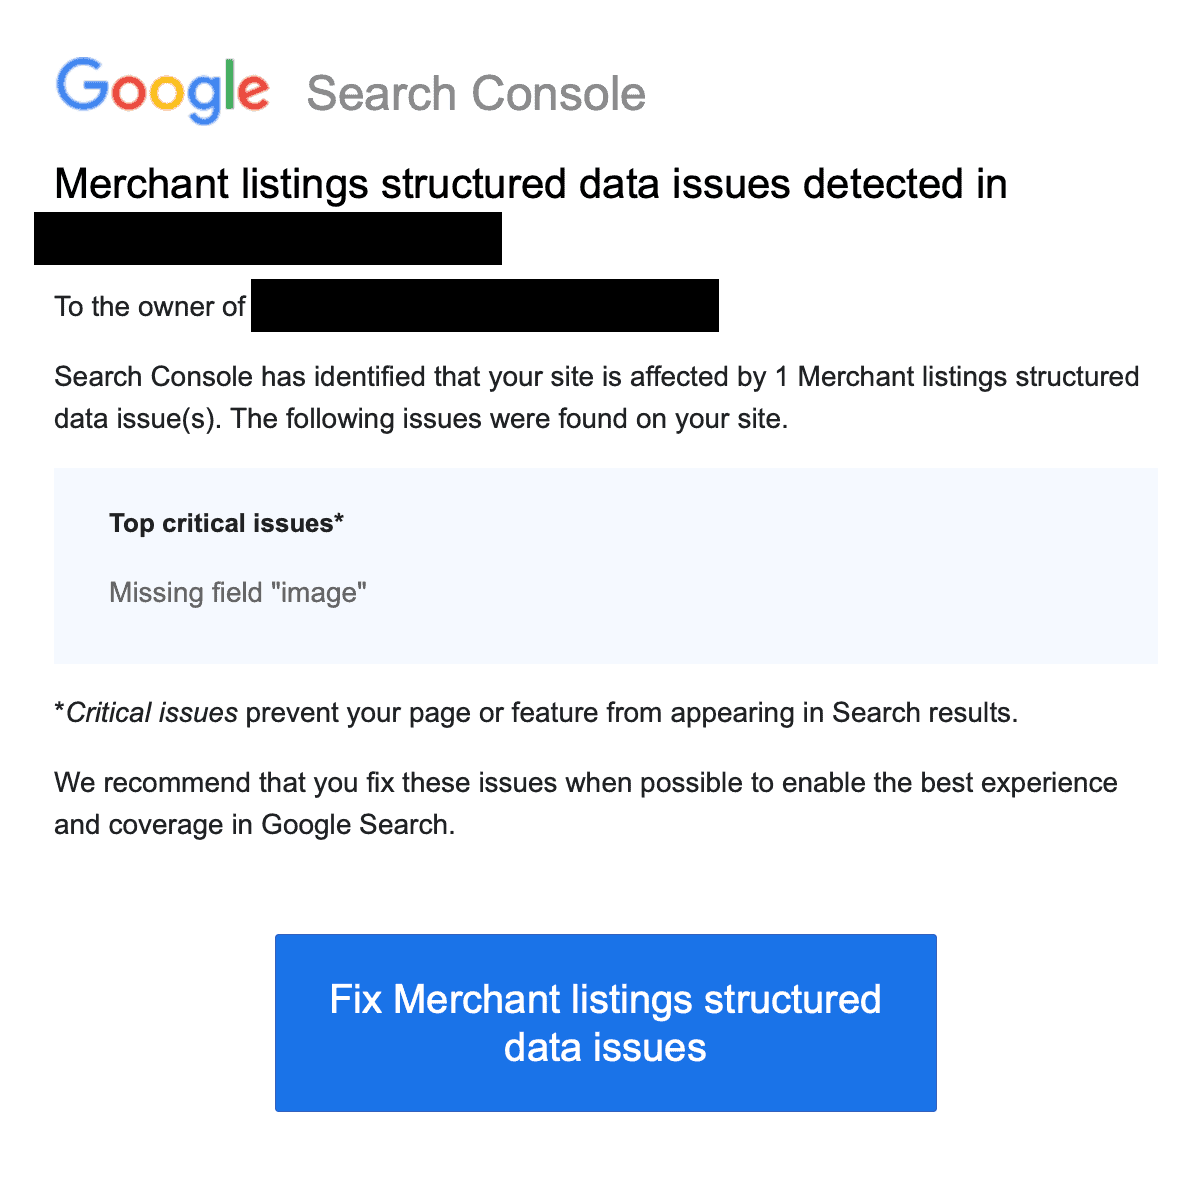This screenshot has width=1201, height=1200.
Task: Click the "Merchant listings structured data issues detected in" headline
Action: coord(530,185)
